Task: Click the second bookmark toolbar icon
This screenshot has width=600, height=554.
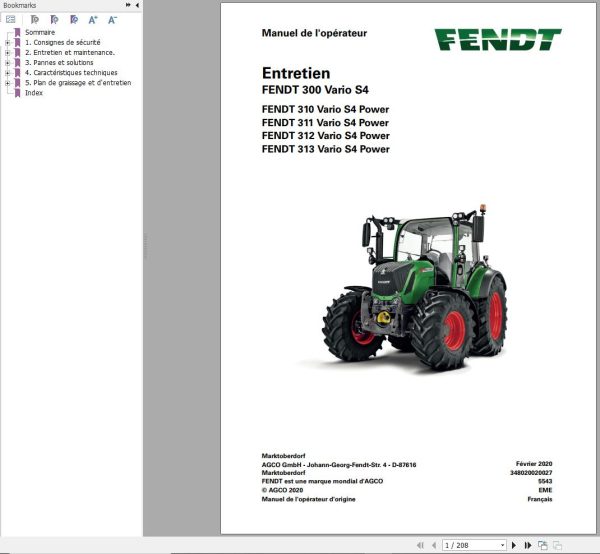Action: click(x=55, y=20)
